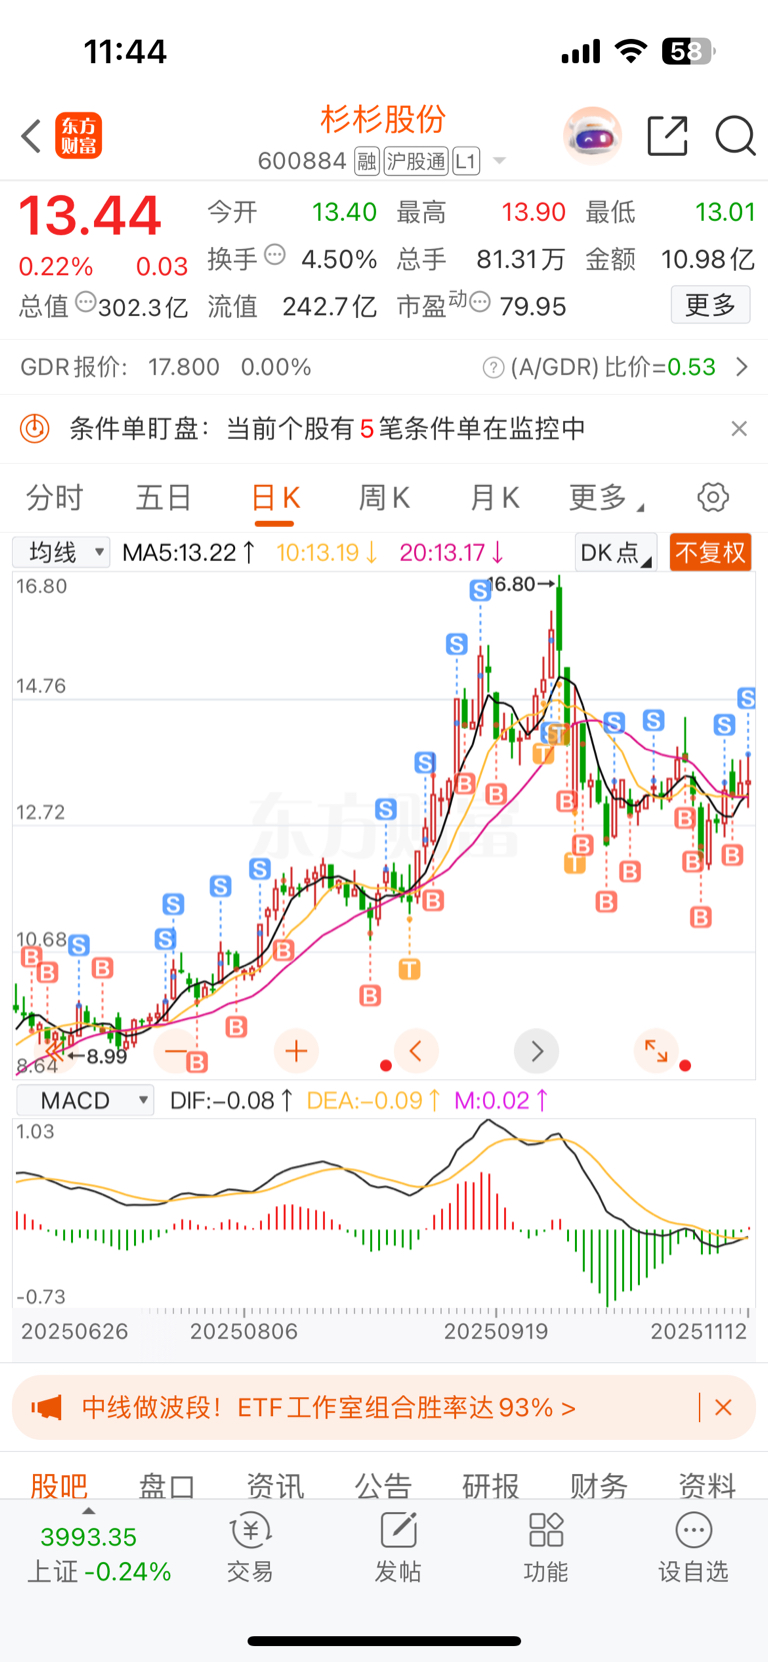Screen dimensions: 768x1663
Task: Tap the 换手 info circle icon
Action: click(x=275, y=255)
